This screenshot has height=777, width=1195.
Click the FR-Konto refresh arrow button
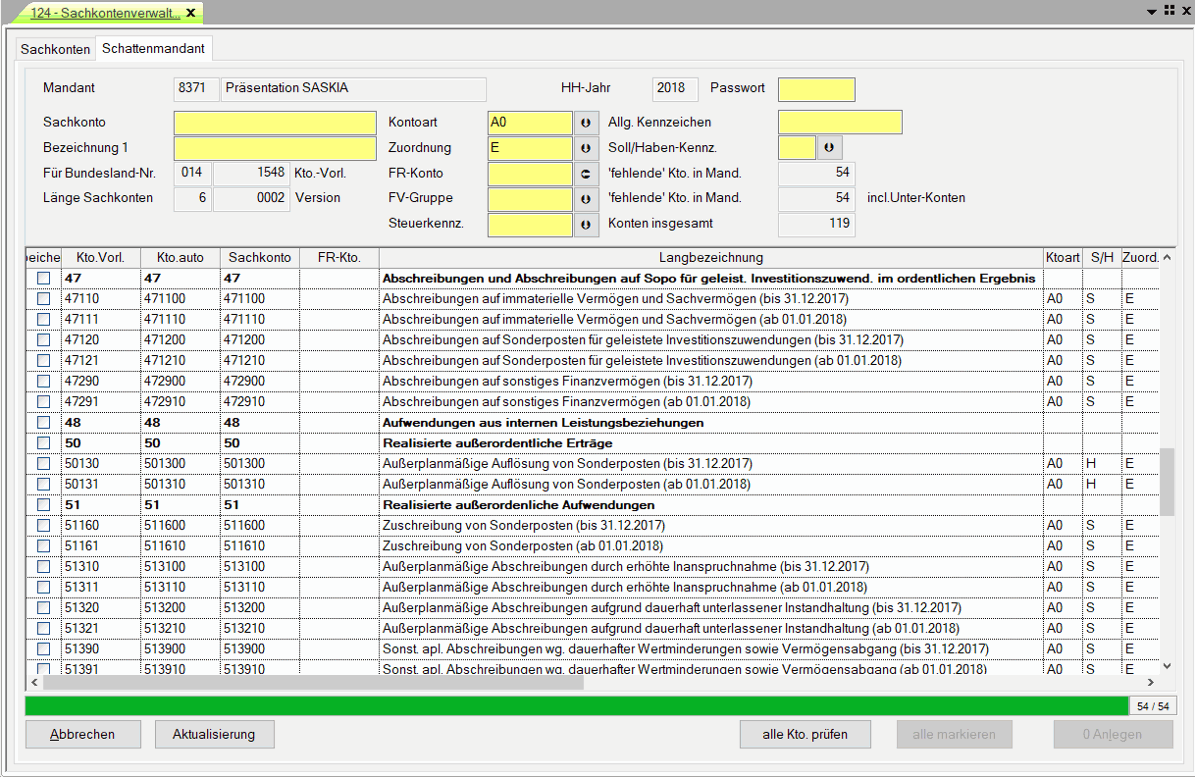587,173
